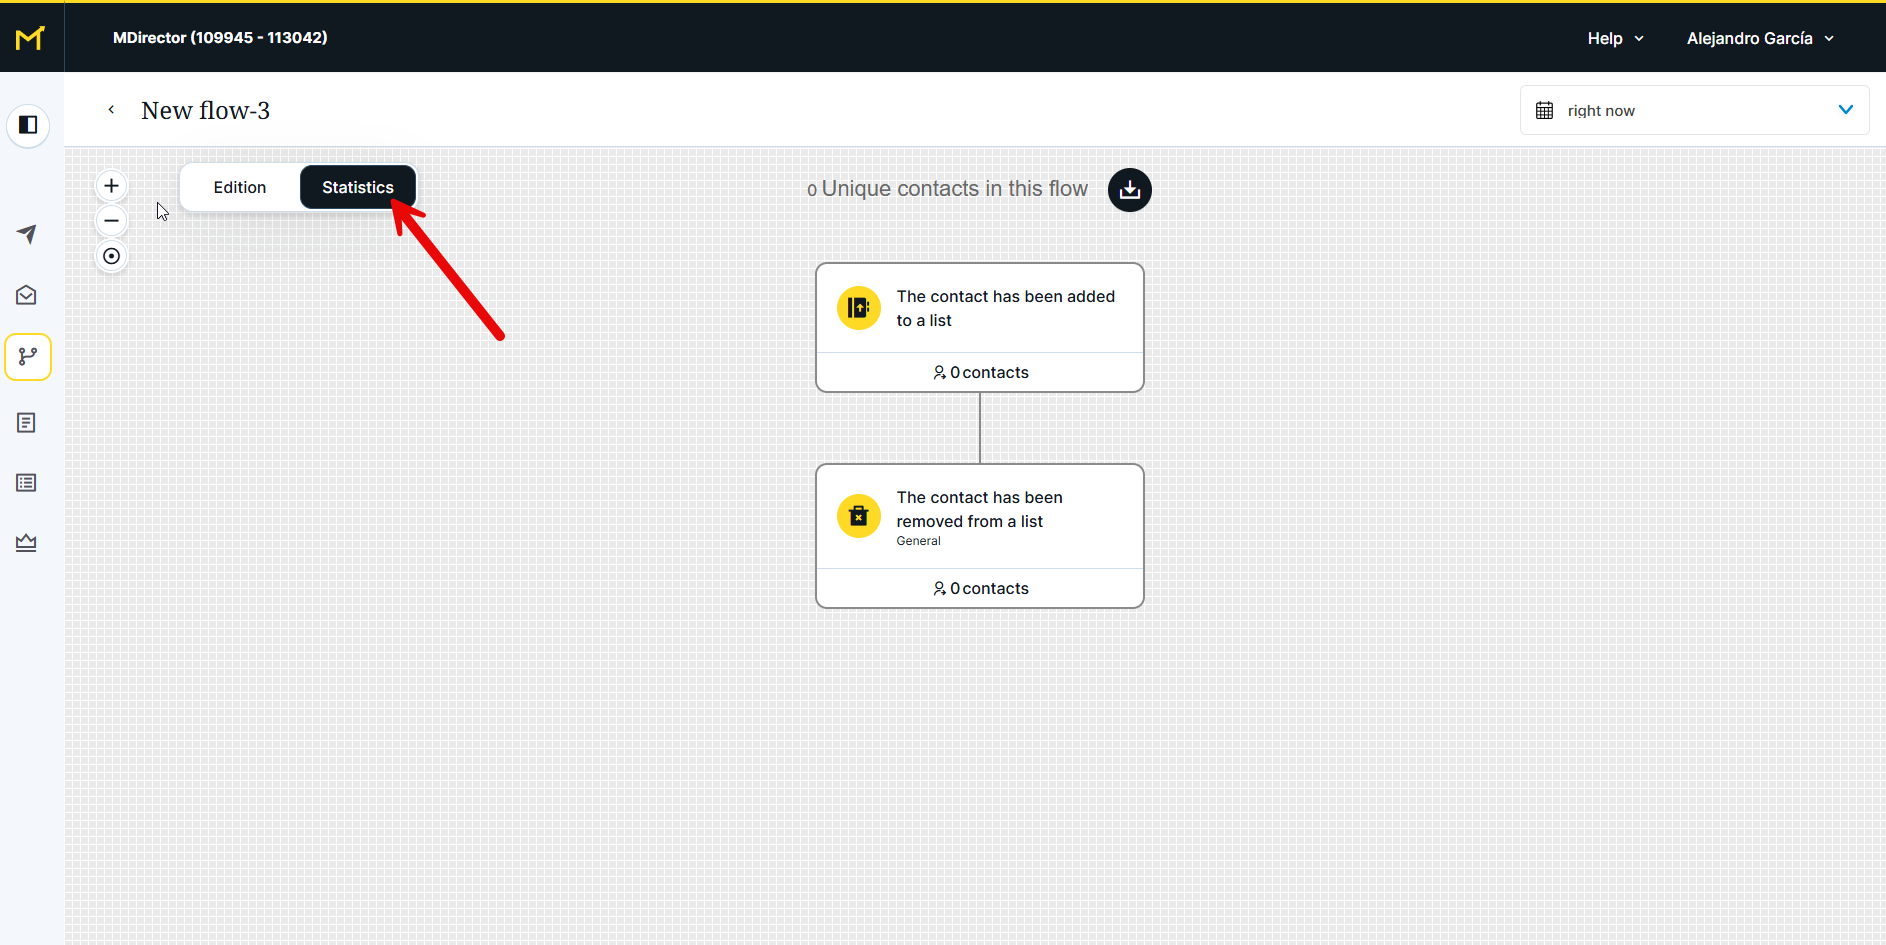
Task: Open the Alejandro García account menu
Action: [x=1759, y=38]
